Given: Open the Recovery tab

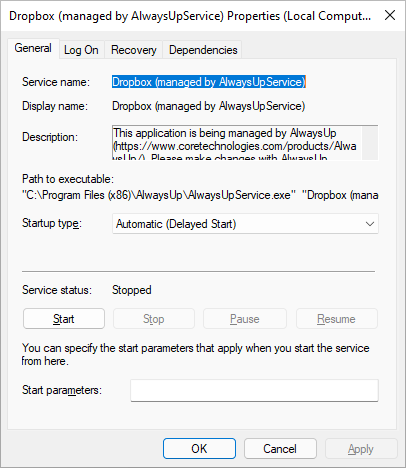Looking at the screenshot, I should (x=133, y=50).
